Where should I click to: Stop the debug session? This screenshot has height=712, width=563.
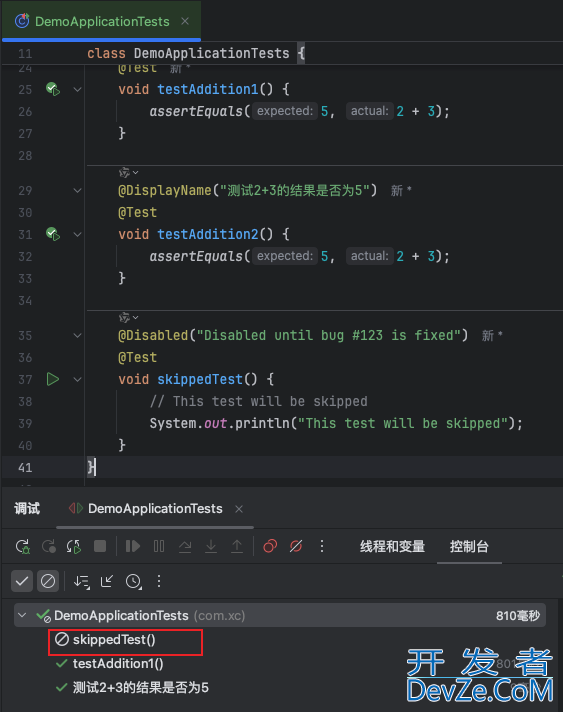[x=100, y=546]
